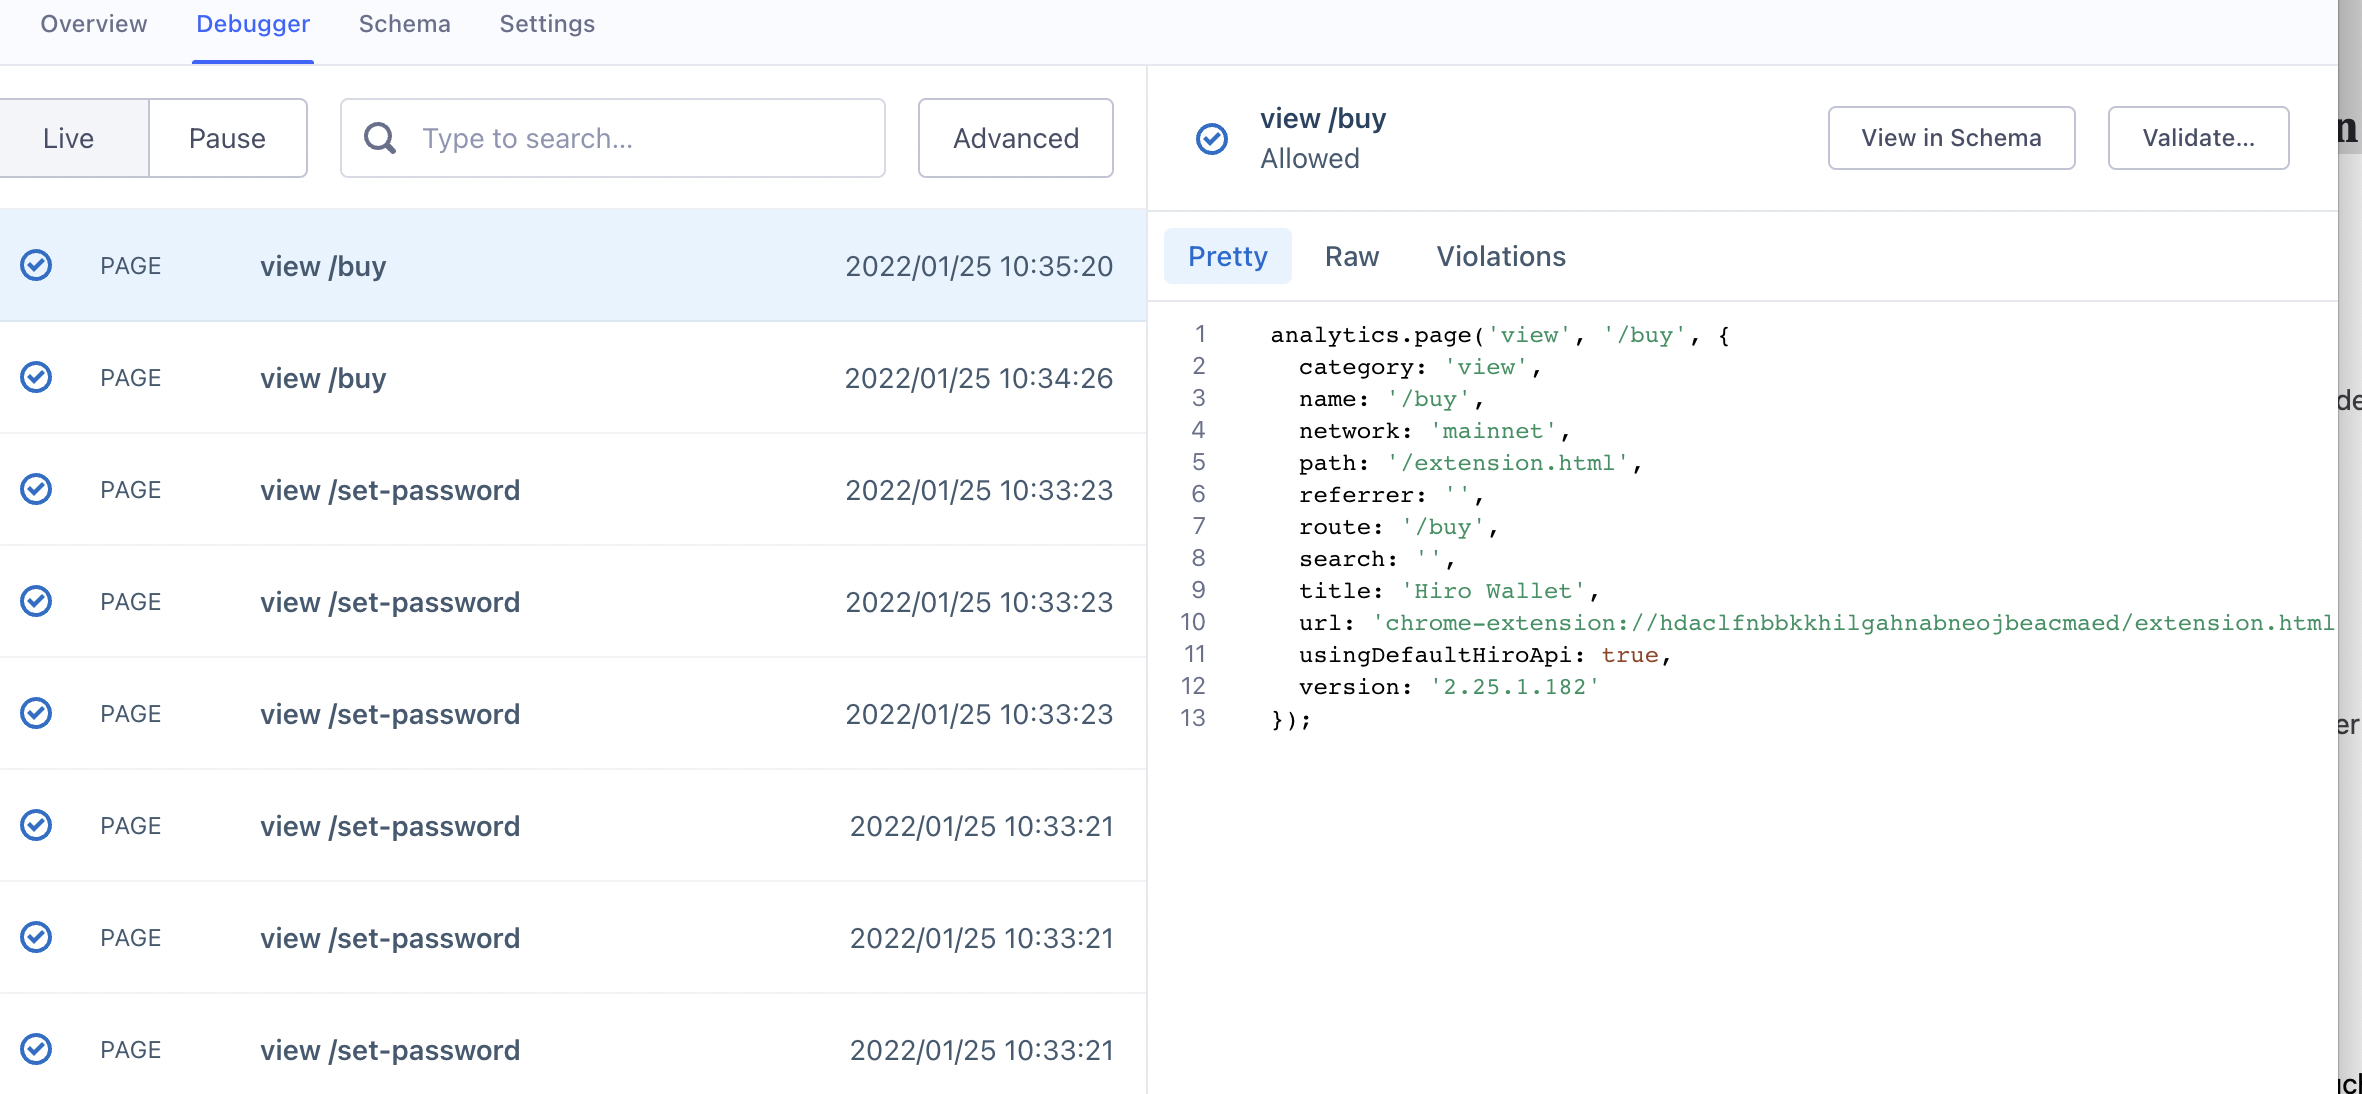Click the checkmark icon next to the 10:34:26 event
The image size is (2362, 1094).
click(x=36, y=377)
